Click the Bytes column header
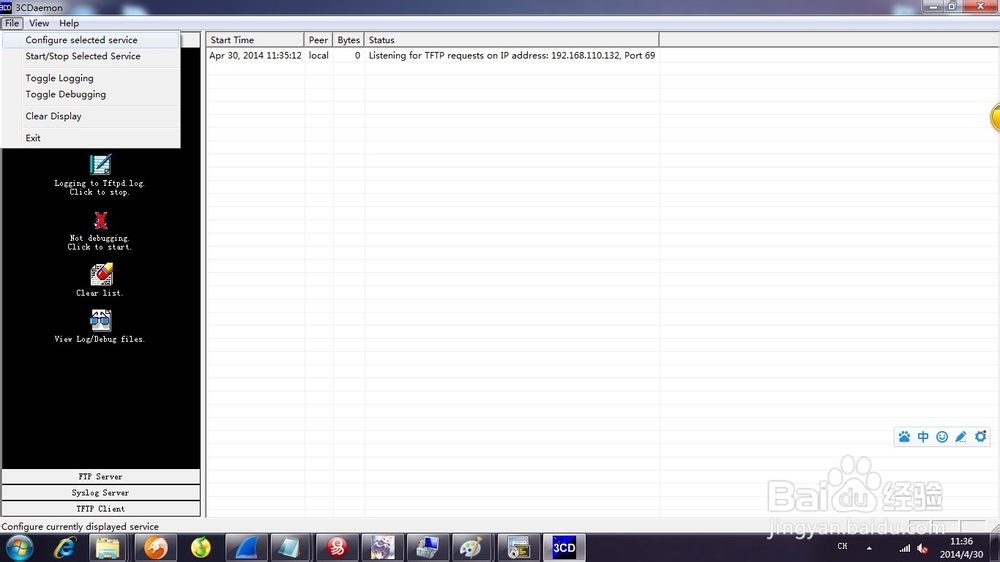This screenshot has height=562, width=1000. pos(348,40)
